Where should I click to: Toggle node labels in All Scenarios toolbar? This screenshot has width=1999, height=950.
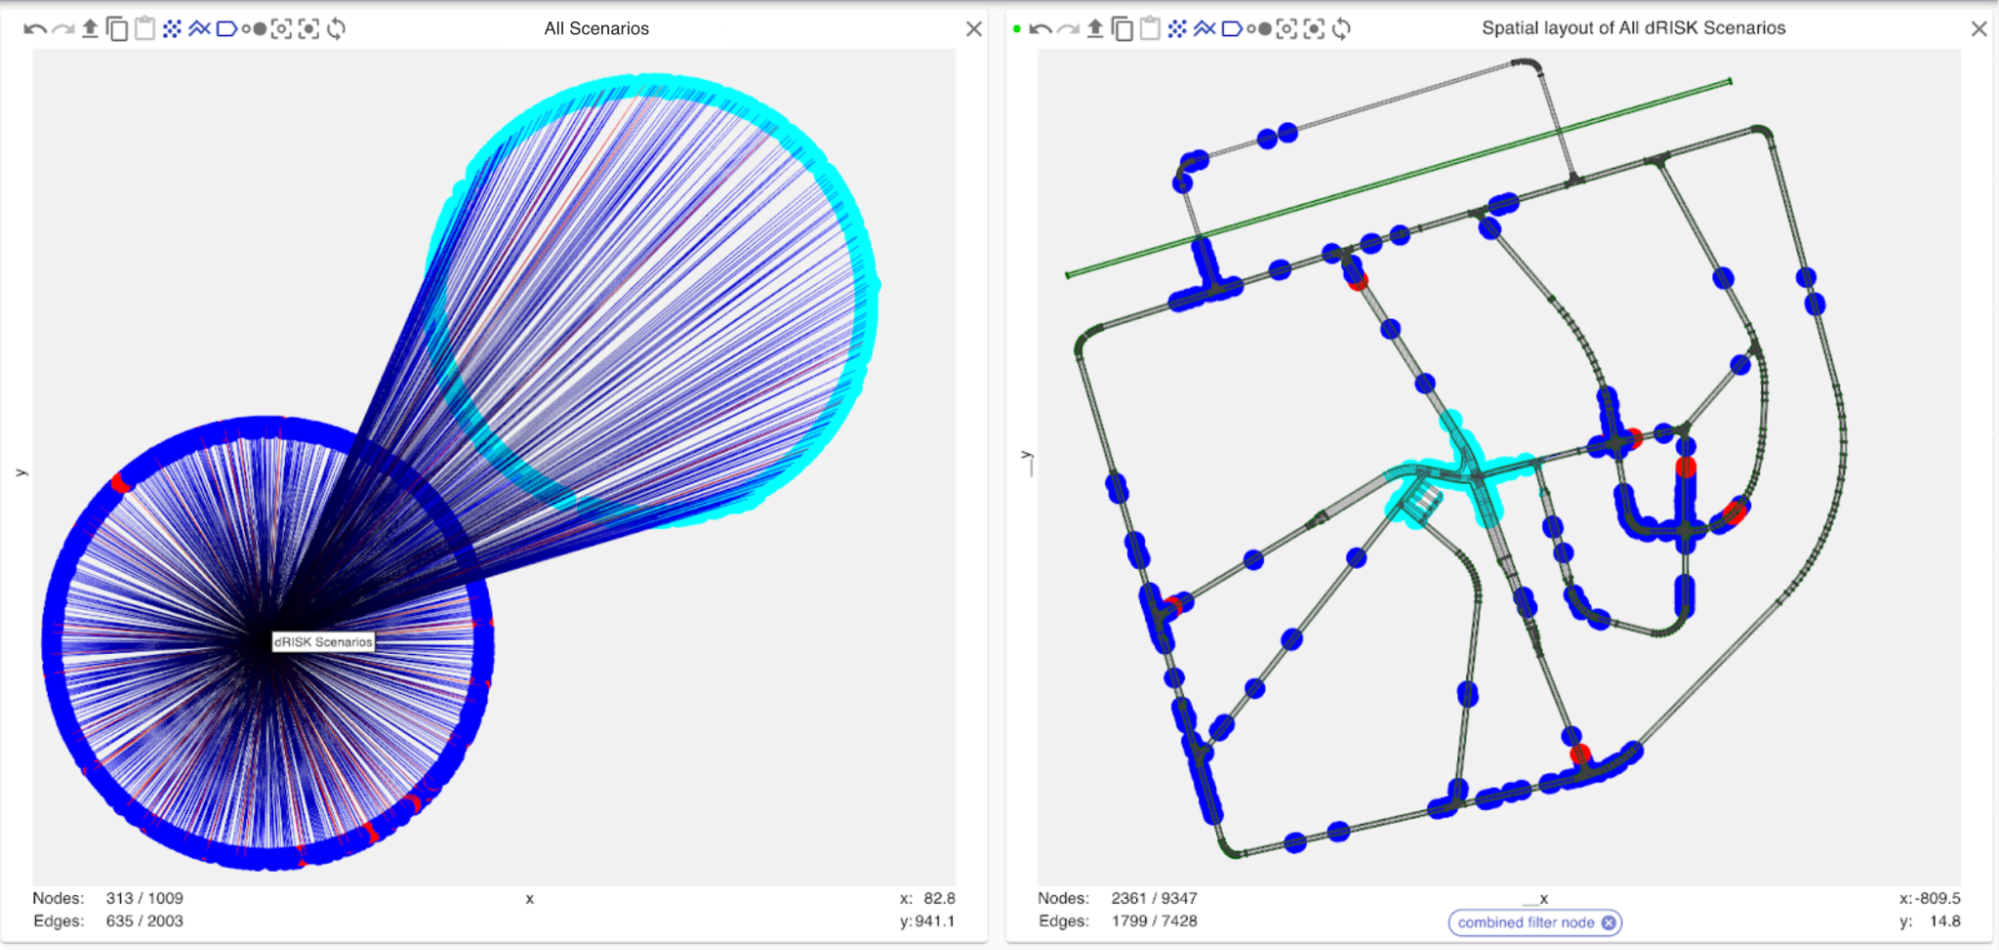227,29
